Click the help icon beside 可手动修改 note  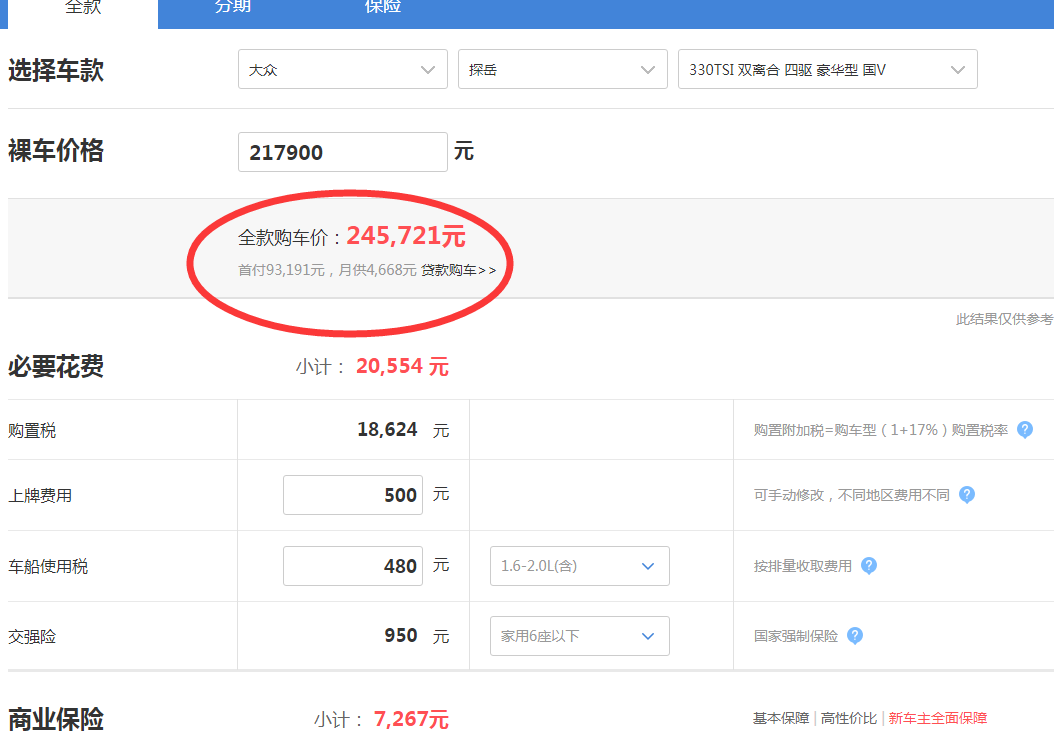pyautogui.click(x=967, y=495)
